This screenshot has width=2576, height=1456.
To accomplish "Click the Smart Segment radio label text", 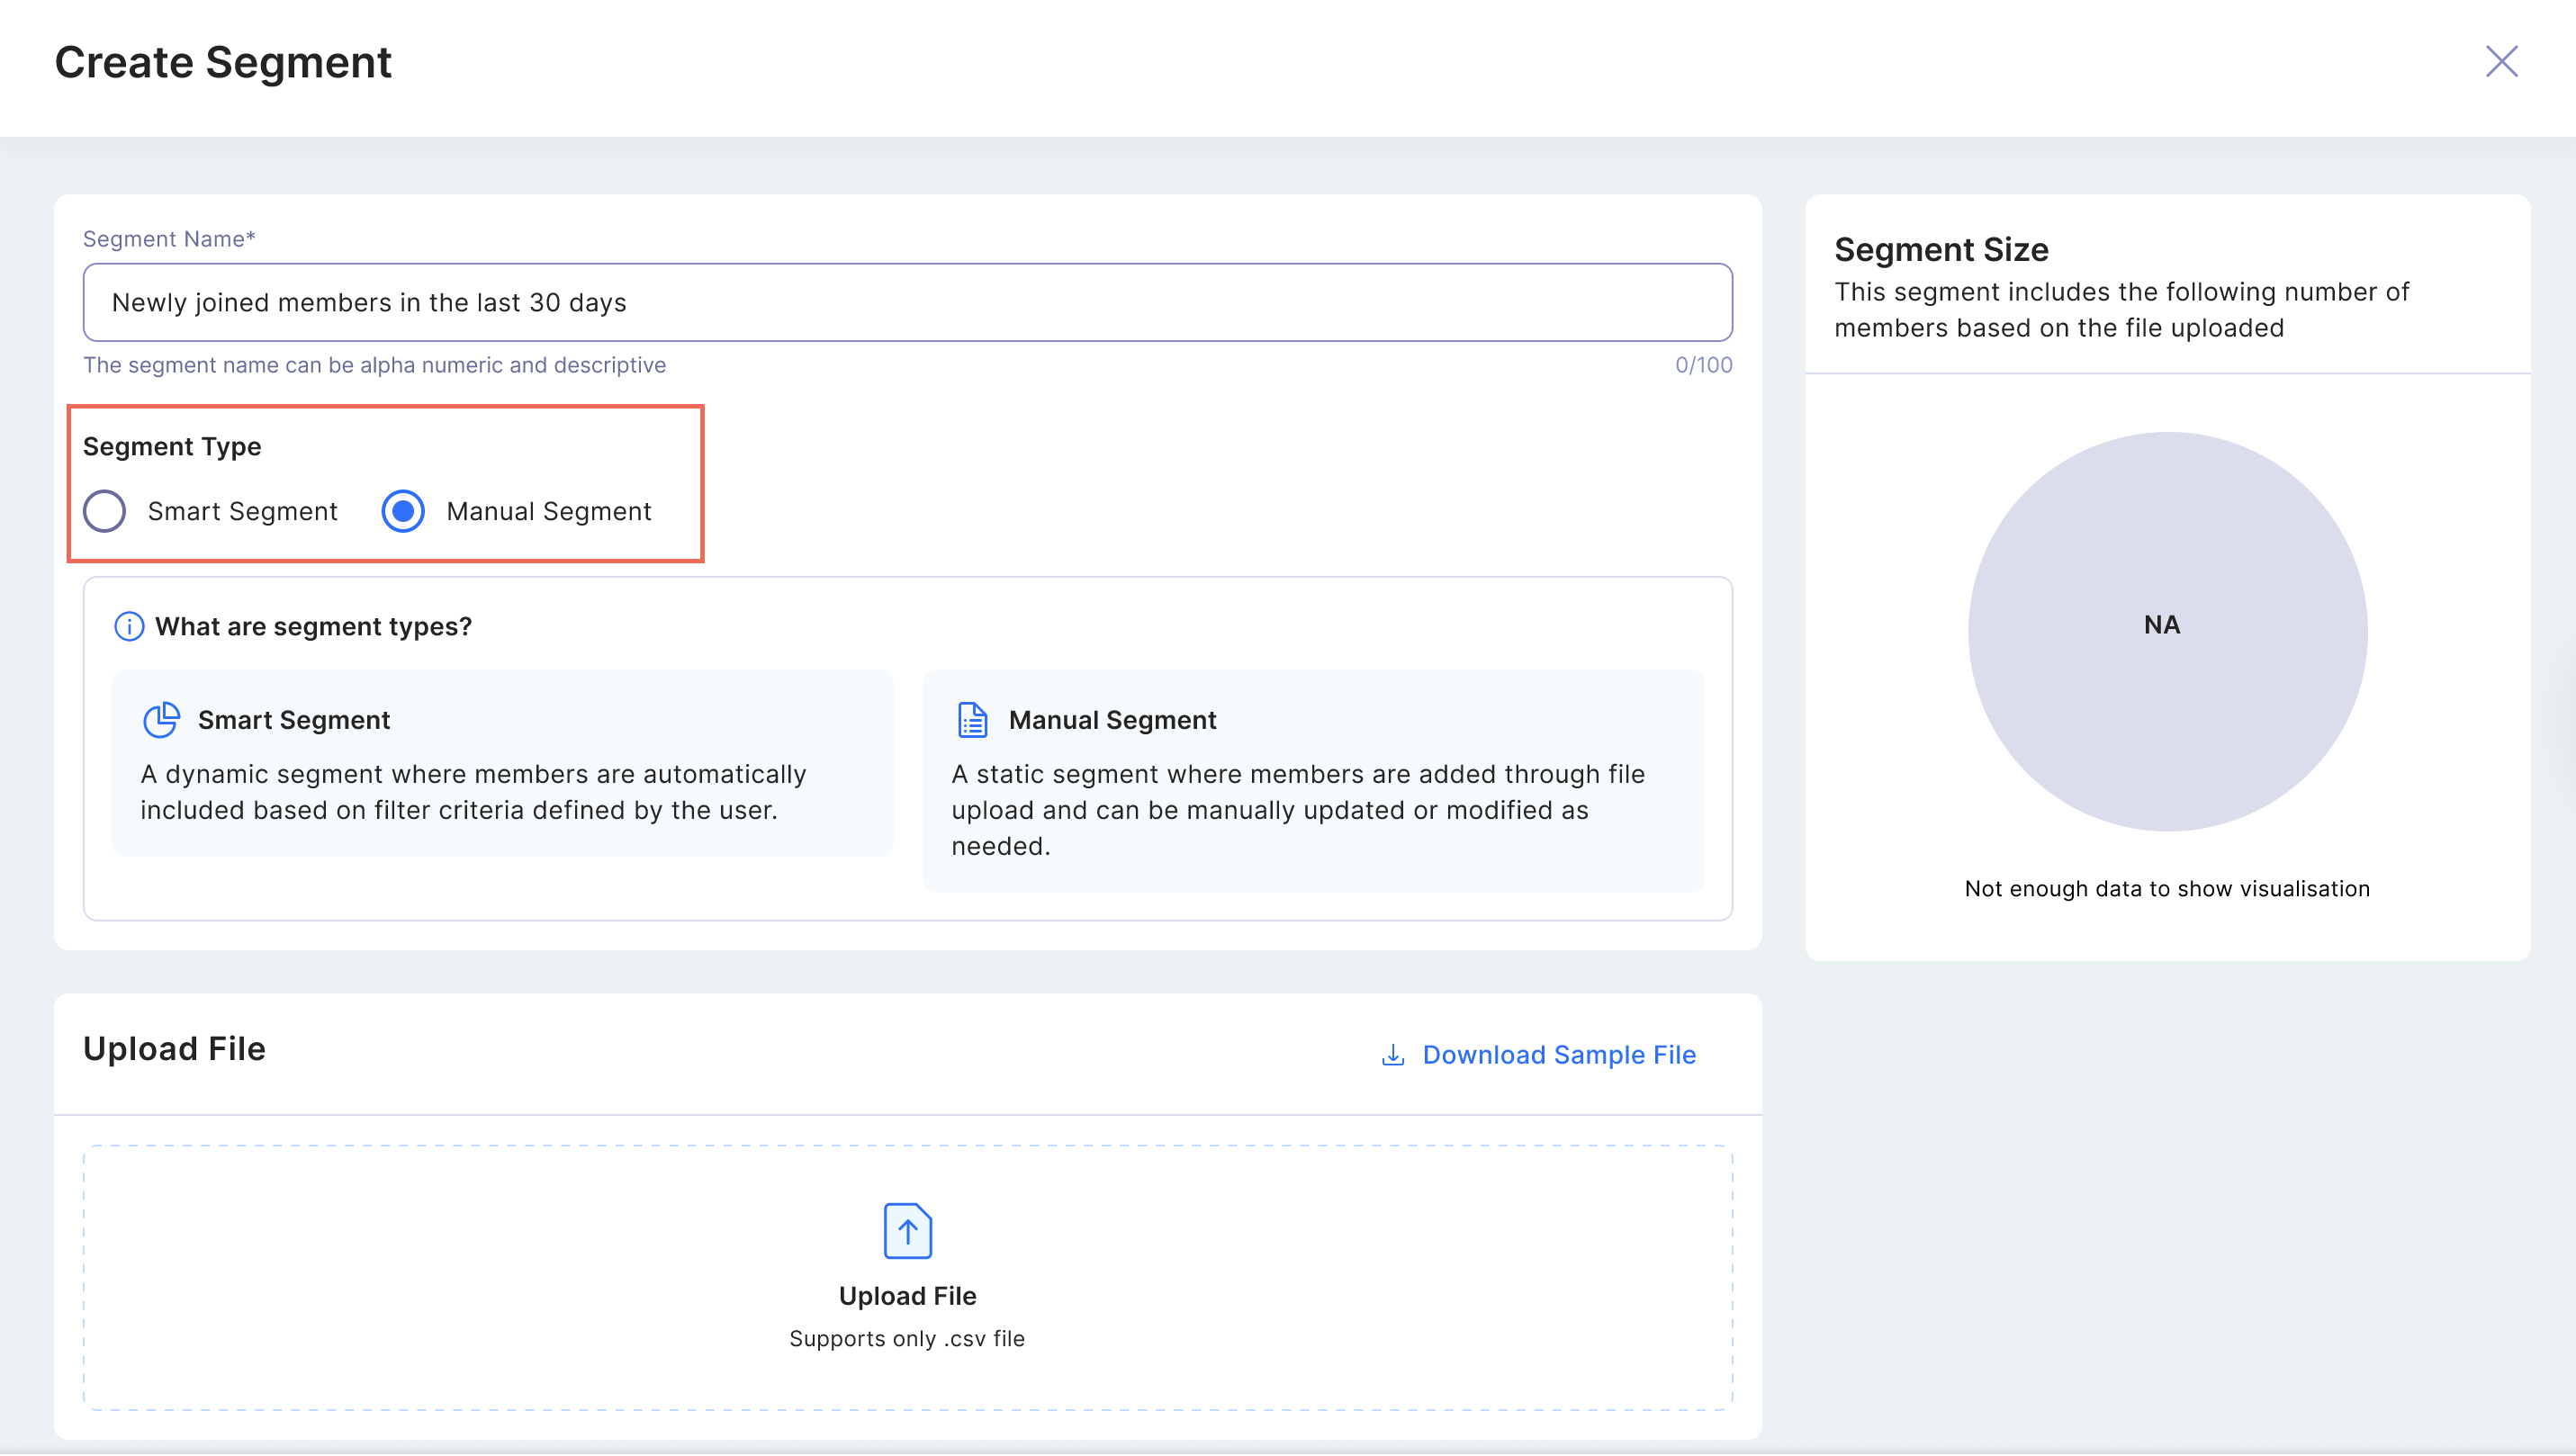I will 242,511.
